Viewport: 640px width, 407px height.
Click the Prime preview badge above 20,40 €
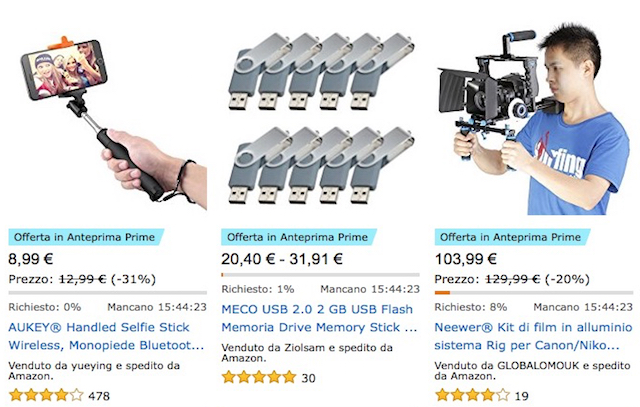pyautogui.click(x=299, y=237)
